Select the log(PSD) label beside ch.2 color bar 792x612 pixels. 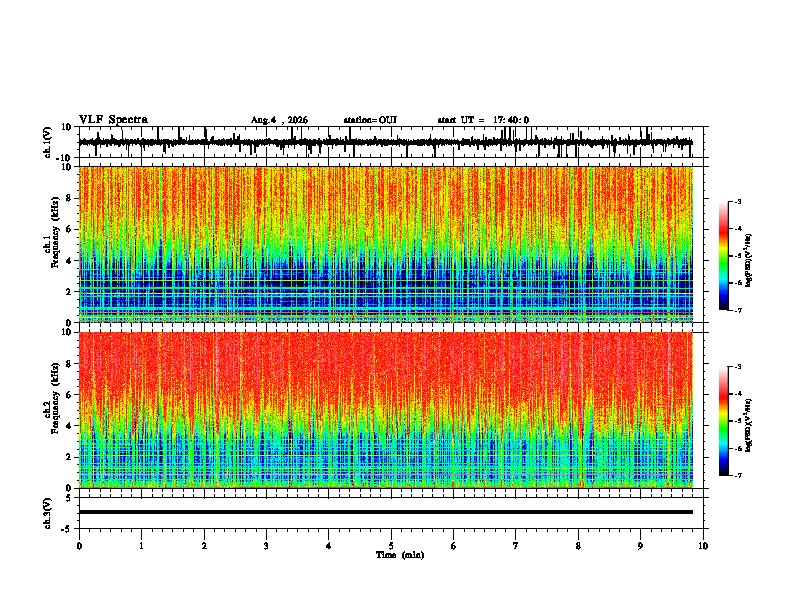[749, 425]
